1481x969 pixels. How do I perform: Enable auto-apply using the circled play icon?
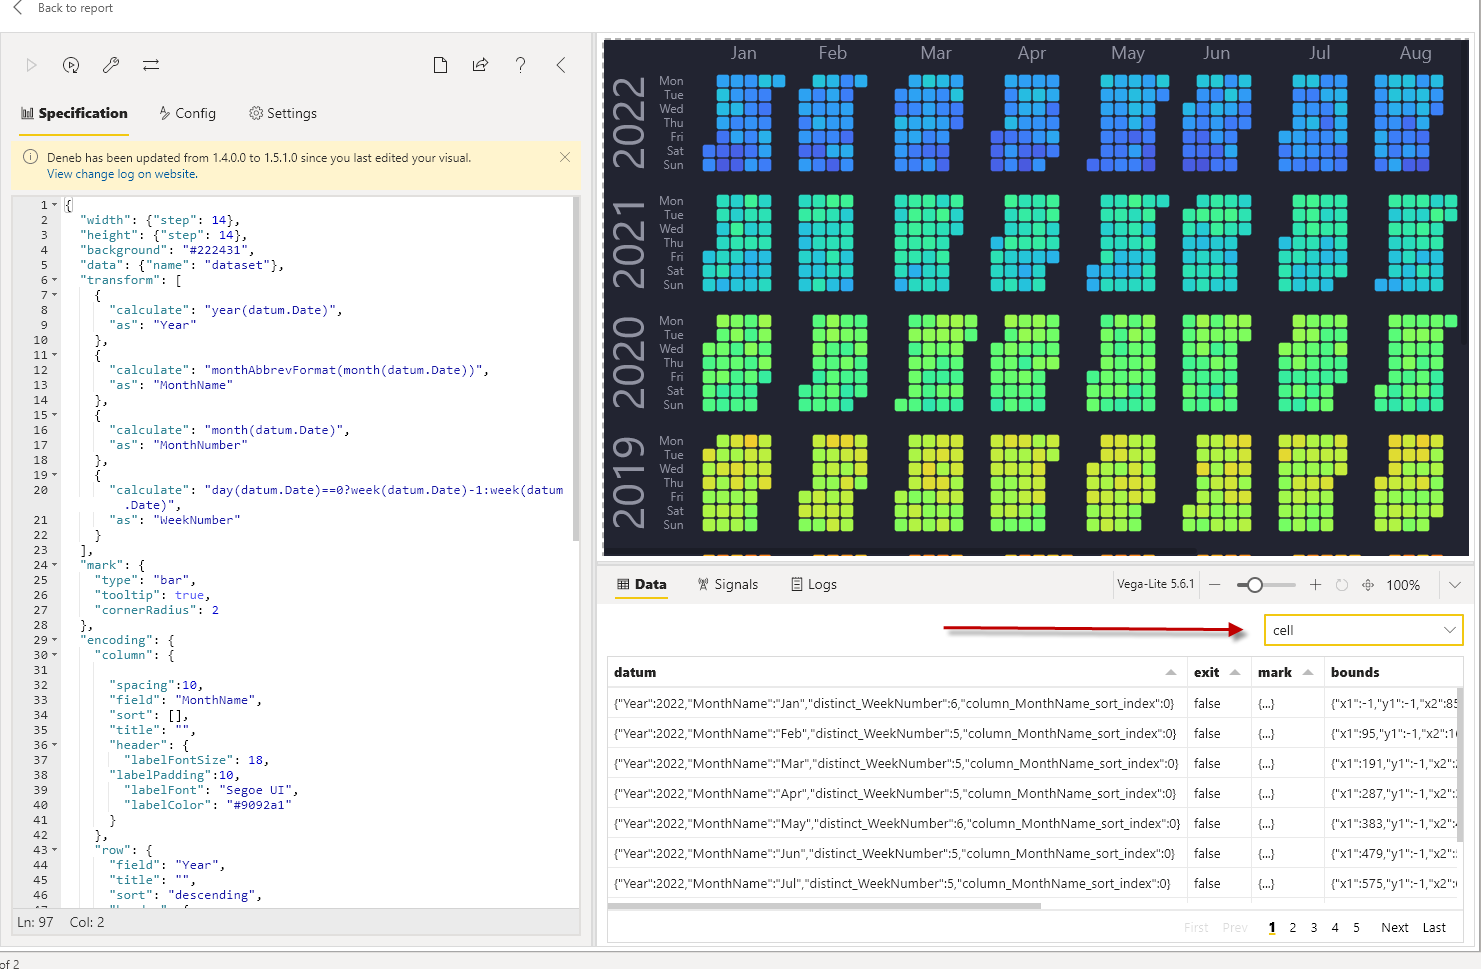(71, 65)
